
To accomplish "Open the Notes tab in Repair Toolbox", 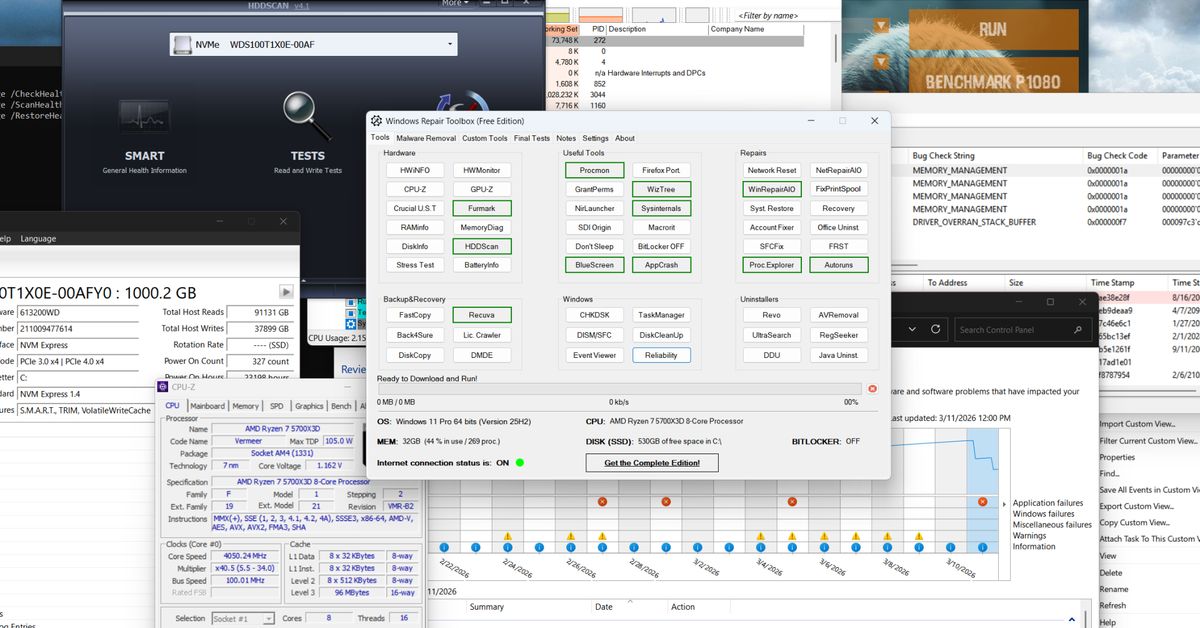I will pos(566,138).
